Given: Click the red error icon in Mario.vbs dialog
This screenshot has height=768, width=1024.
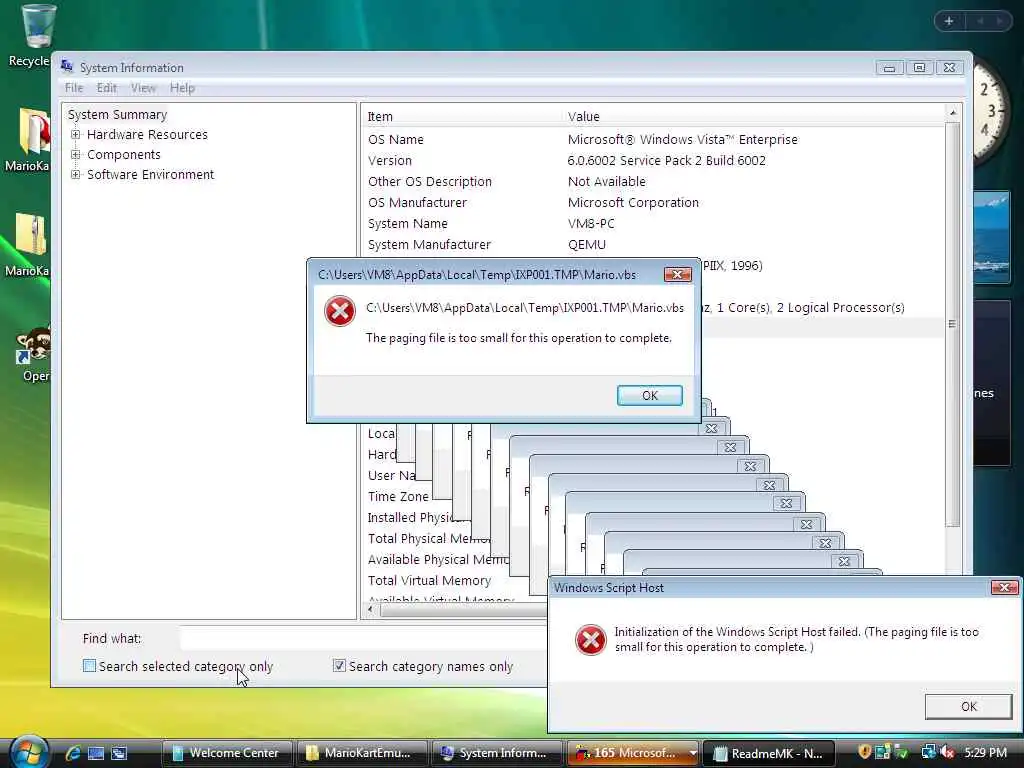Looking at the screenshot, I should click(340, 311).
